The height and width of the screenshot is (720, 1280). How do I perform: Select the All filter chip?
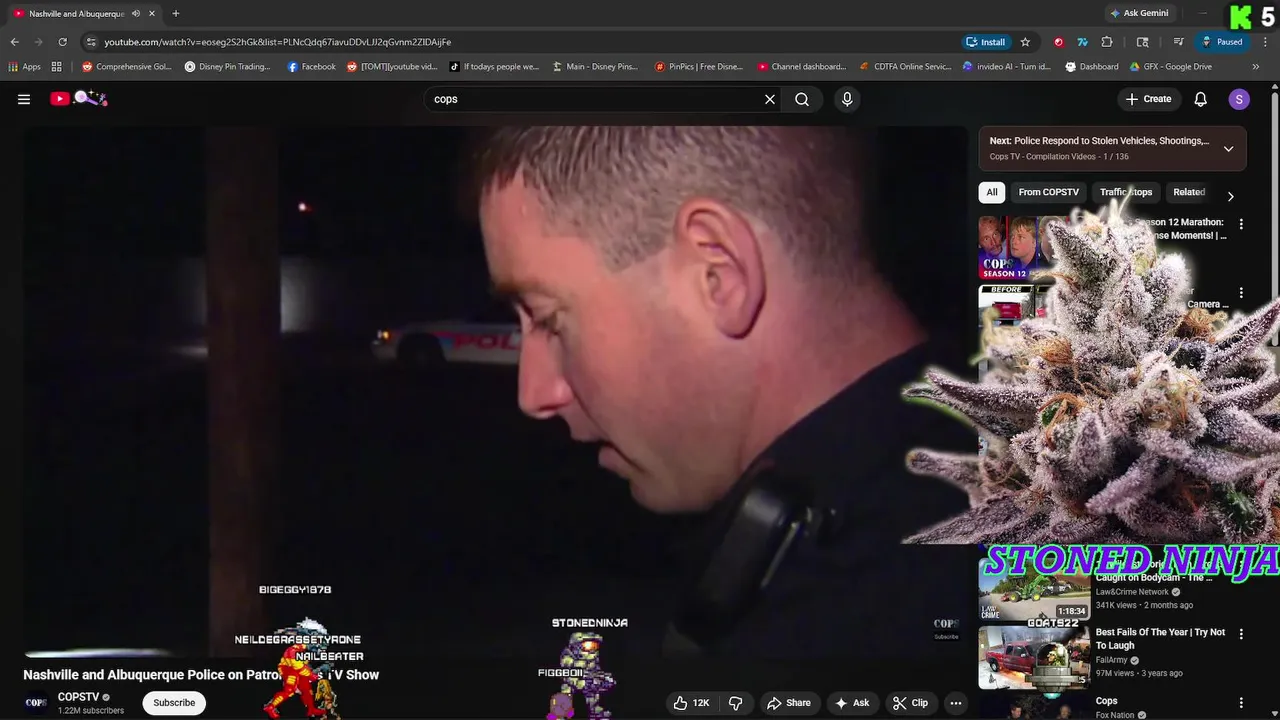pyautogui.click(x=992, y=192)
